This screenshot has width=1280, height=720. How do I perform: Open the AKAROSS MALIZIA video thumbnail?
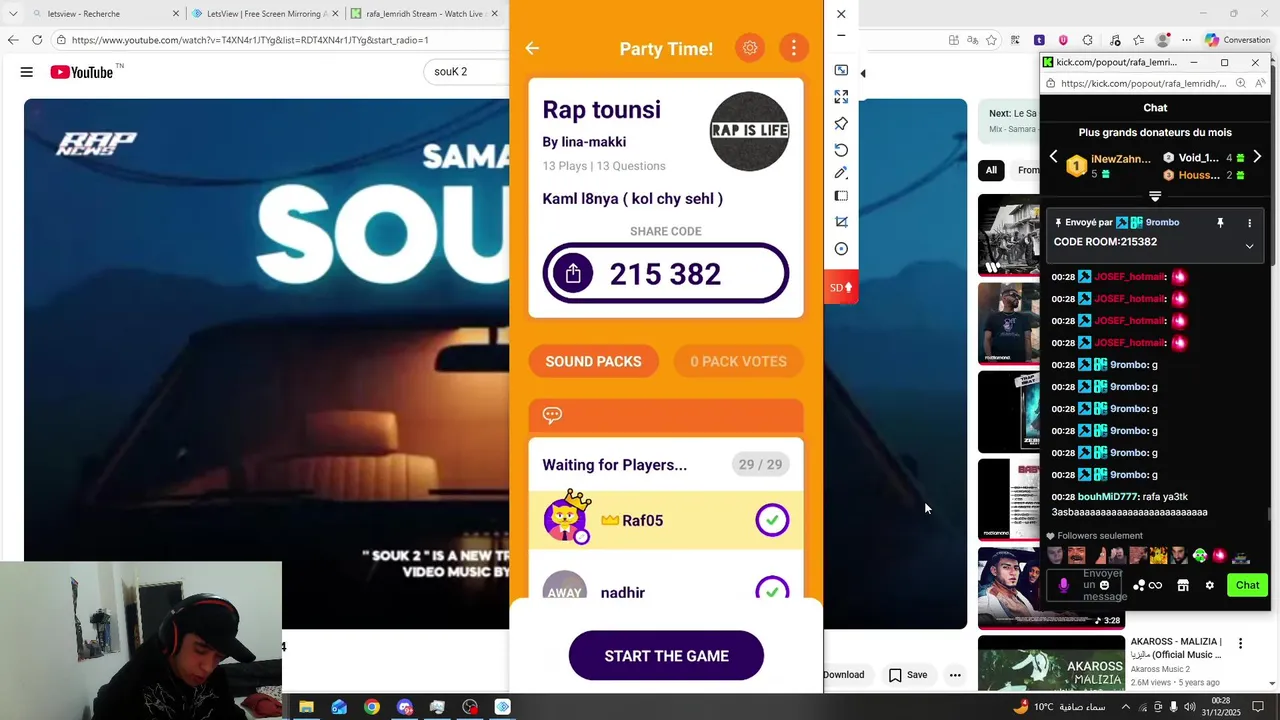[x=1051, y=663]
